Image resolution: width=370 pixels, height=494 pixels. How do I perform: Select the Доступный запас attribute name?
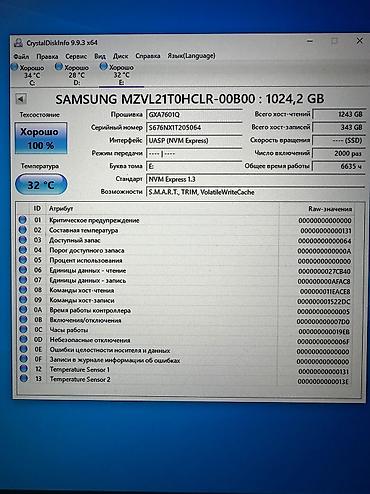click(75, 240)
